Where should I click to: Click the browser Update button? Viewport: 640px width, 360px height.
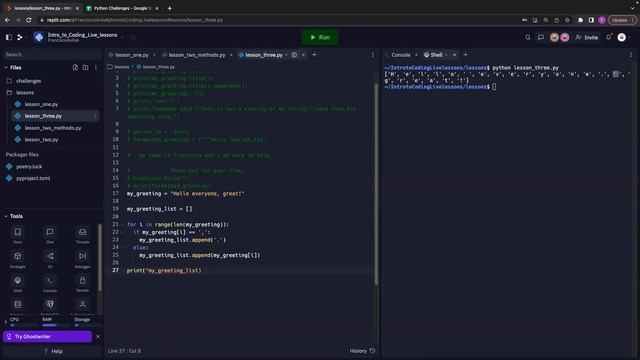coord(622,20)
